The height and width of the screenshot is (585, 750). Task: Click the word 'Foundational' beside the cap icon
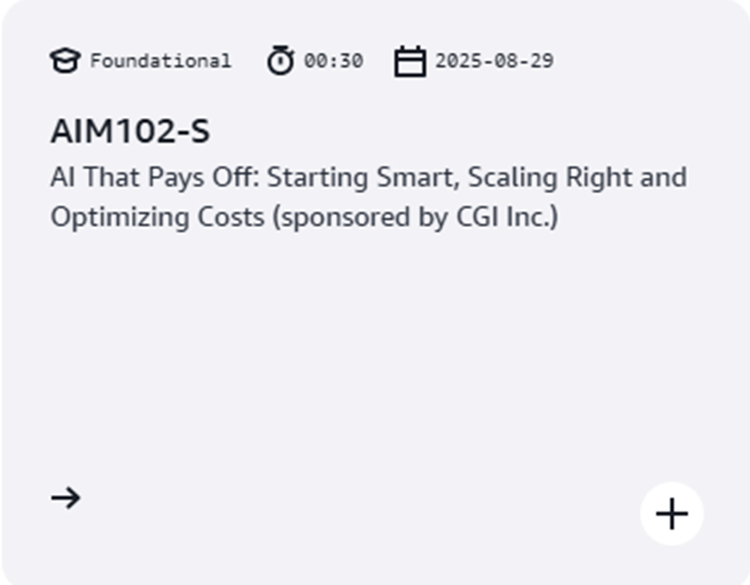point(160,61)
